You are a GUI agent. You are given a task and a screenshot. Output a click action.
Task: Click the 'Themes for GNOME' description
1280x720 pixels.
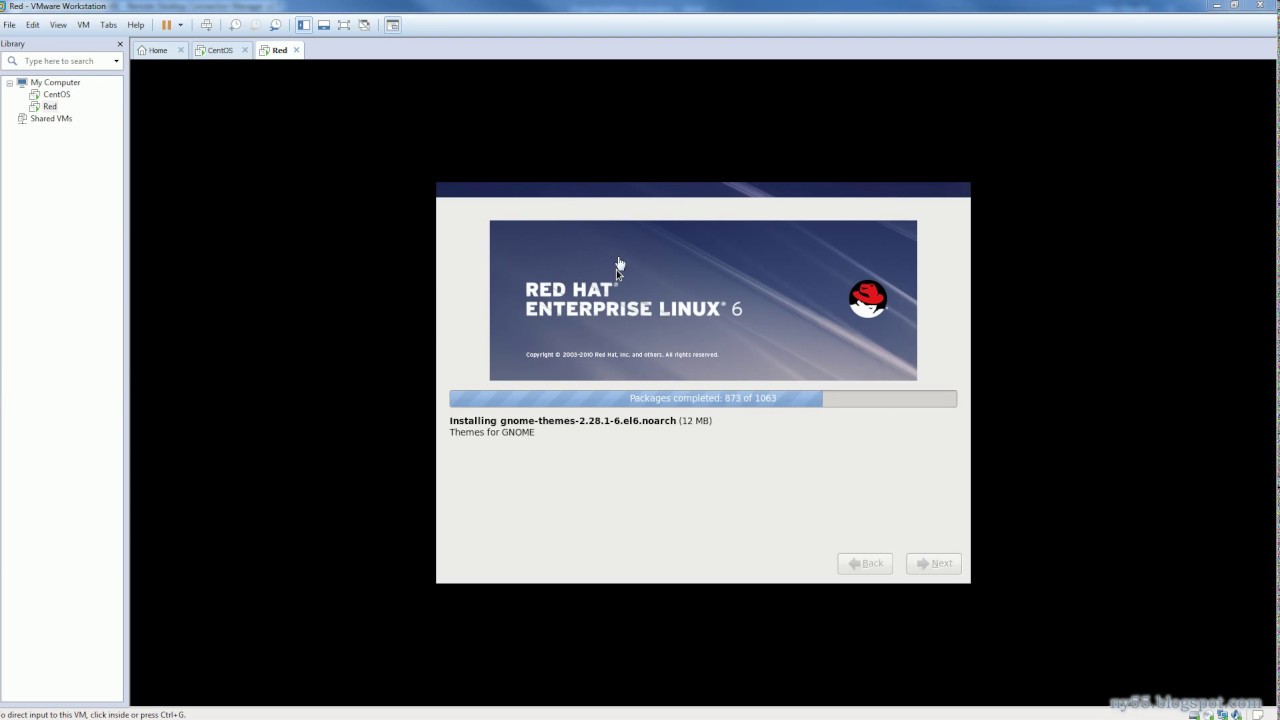492,433
